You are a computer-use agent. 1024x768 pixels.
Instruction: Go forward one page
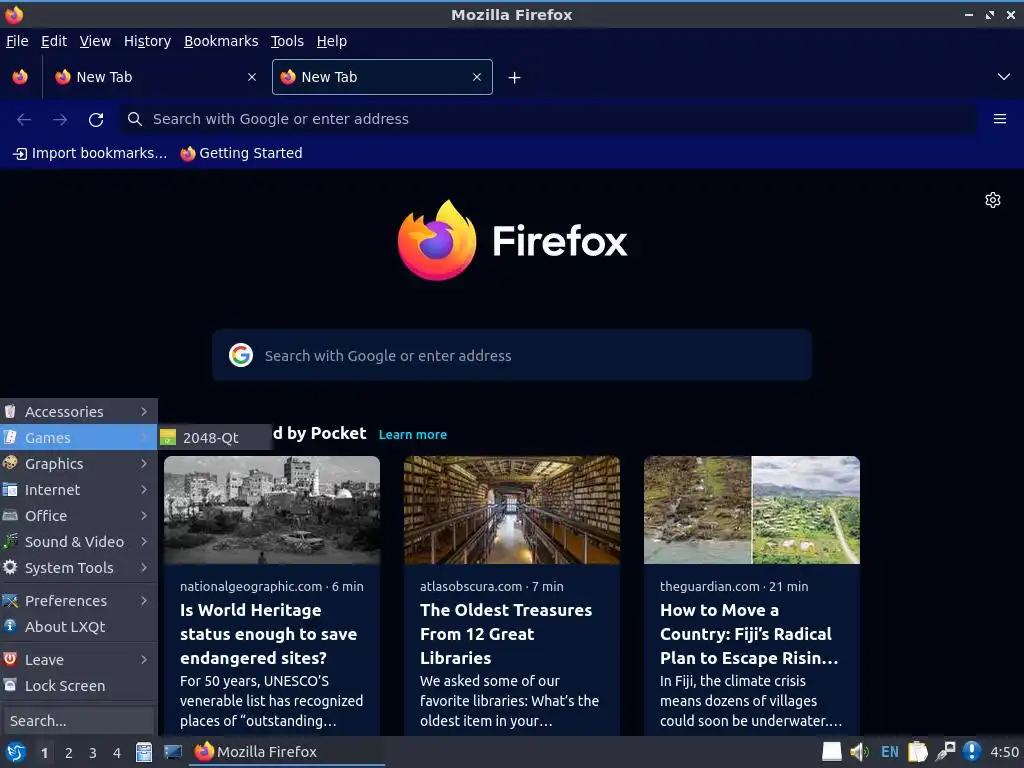[60, 120]
